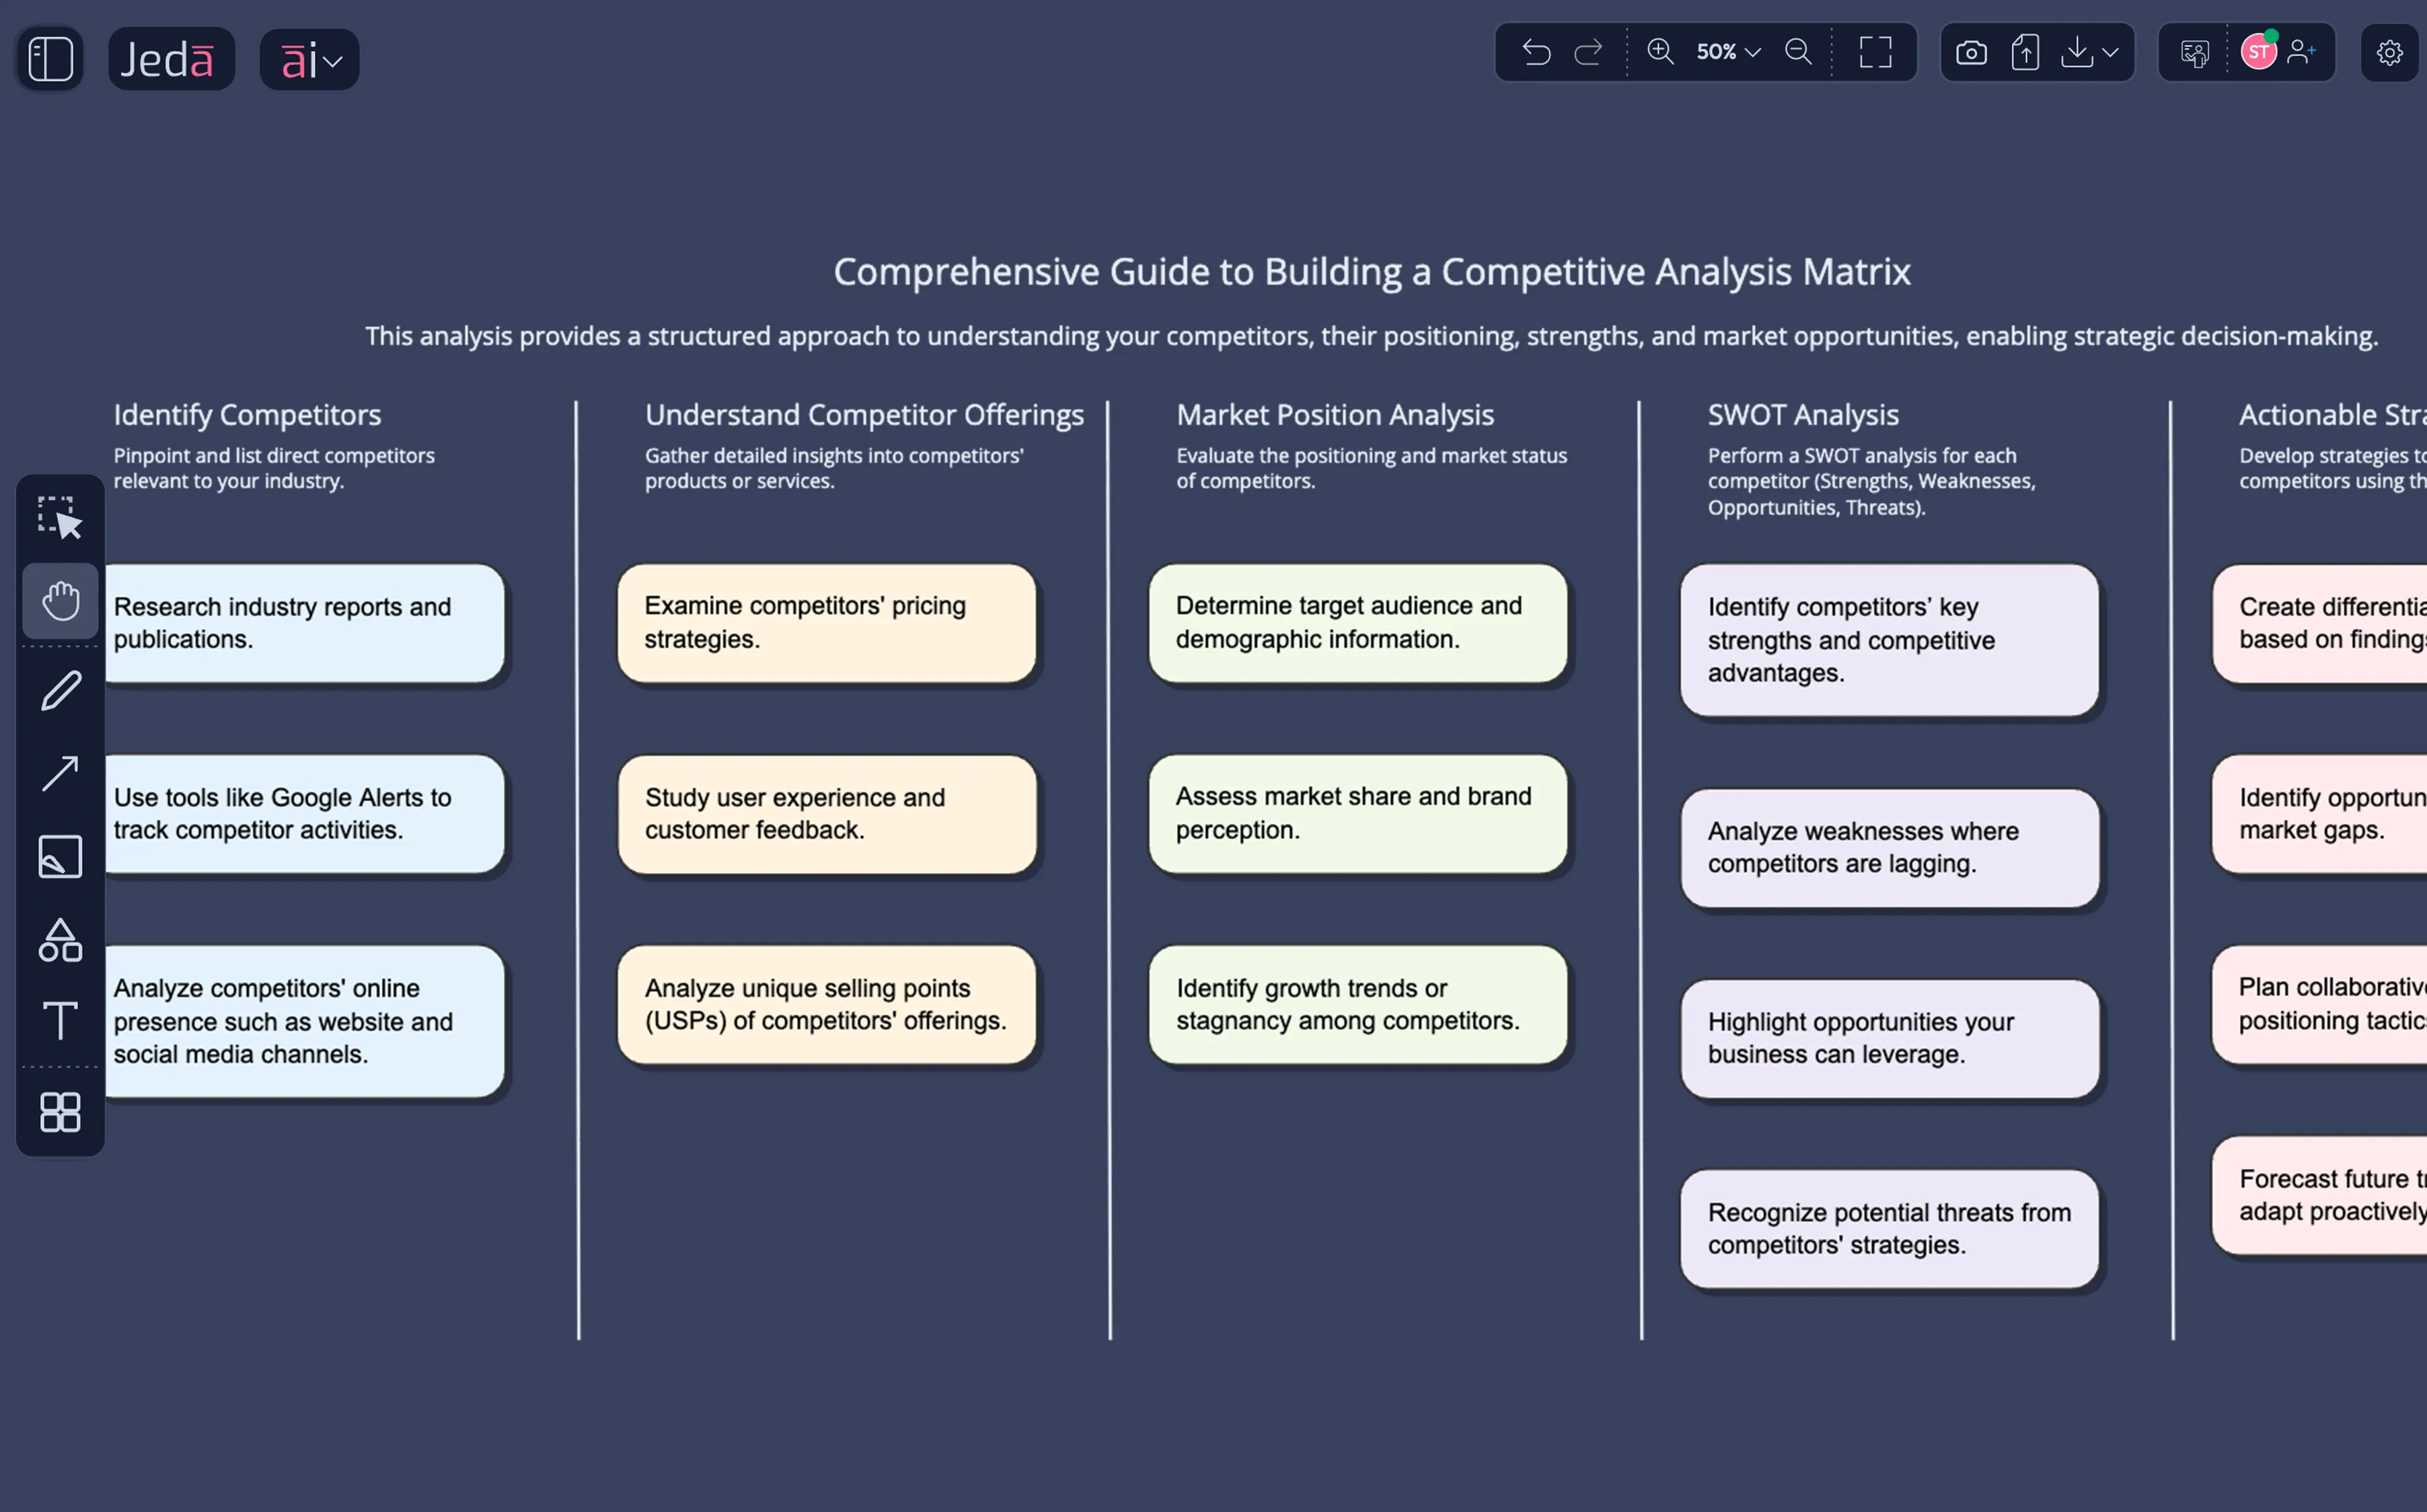The width and height of the screenshot is (2427, 1512).
Task: Invite a collaborator with the person+ button
Action: pos(2303,52)
